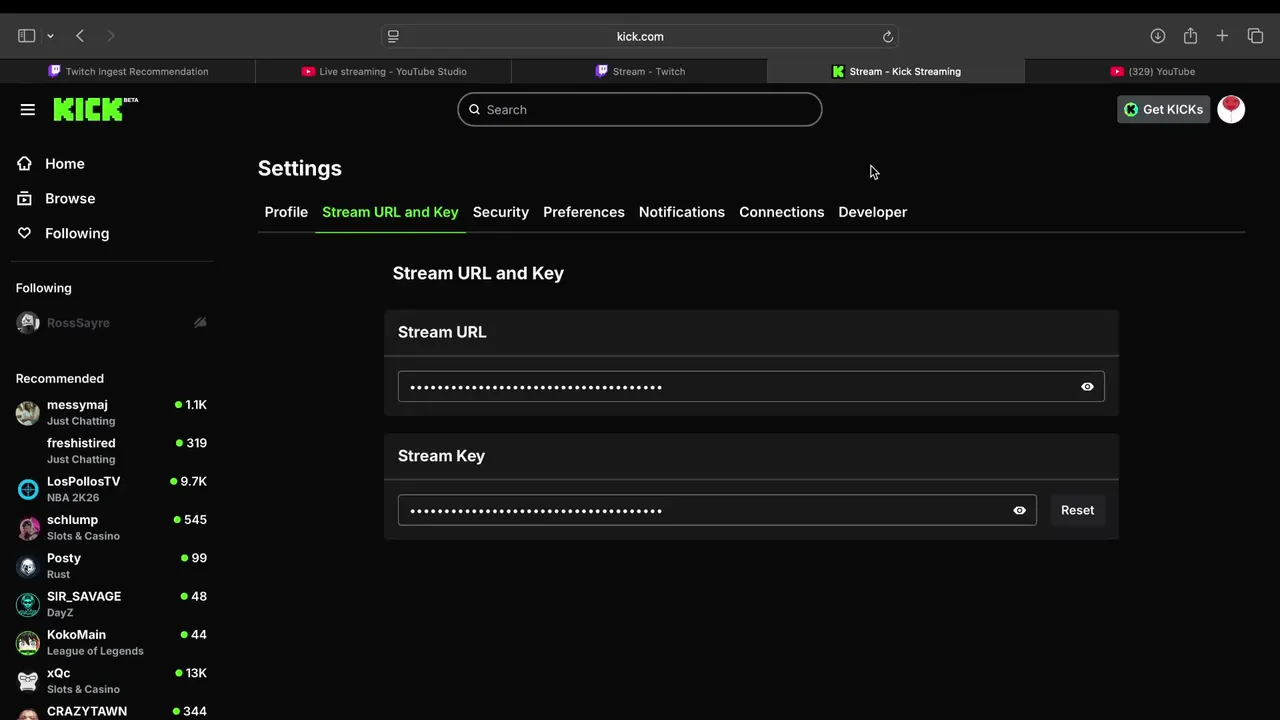This screenshot has width=1280, height=720.
Task: Click offline icon next to RossSayre
Action: point(200,323)
